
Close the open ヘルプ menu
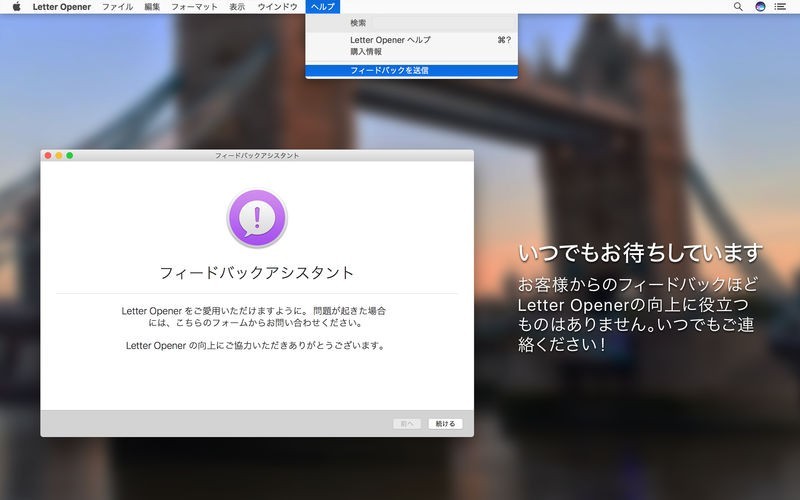click(323, 7)
